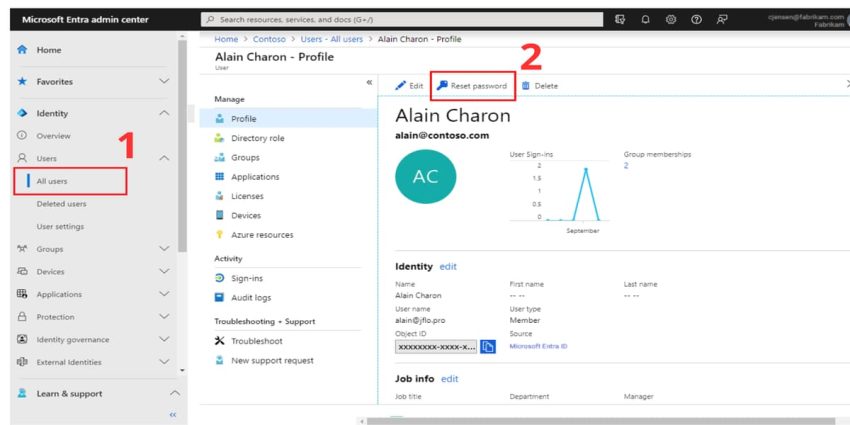The height and width of the screenshot is (425, 850).
Task: Click the Overview info icon
Action: (22, 136)
